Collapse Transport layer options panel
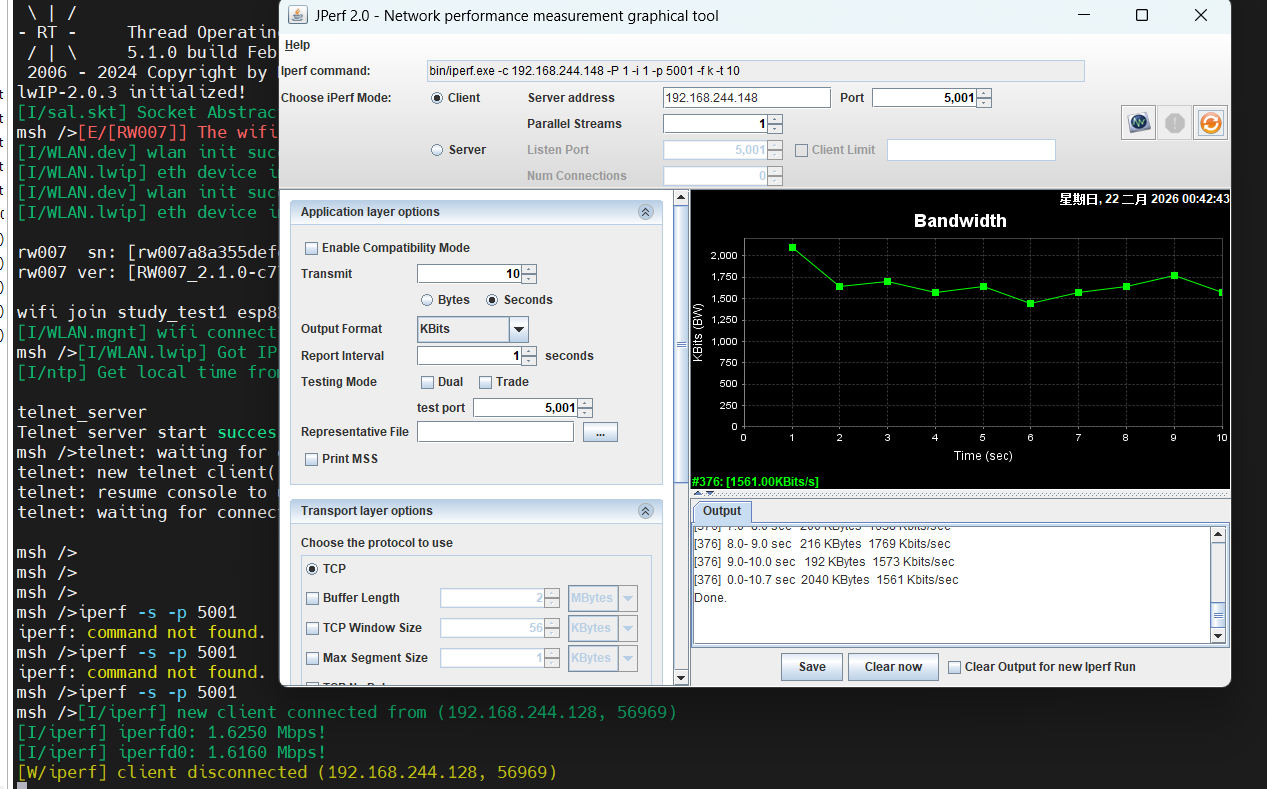Image resolution: width=1267 pixels, height=789 pixels. click(x=645, y=511)
